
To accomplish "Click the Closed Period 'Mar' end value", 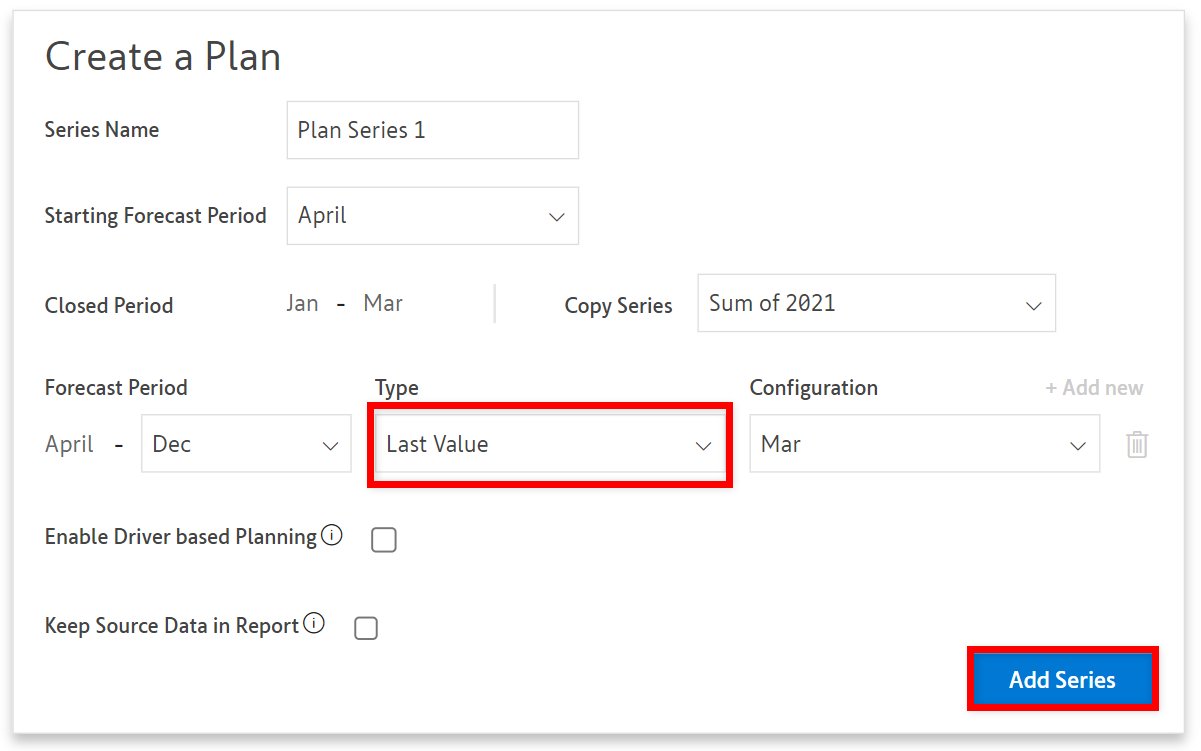I will pyautogui.click(x=383, y=304).
